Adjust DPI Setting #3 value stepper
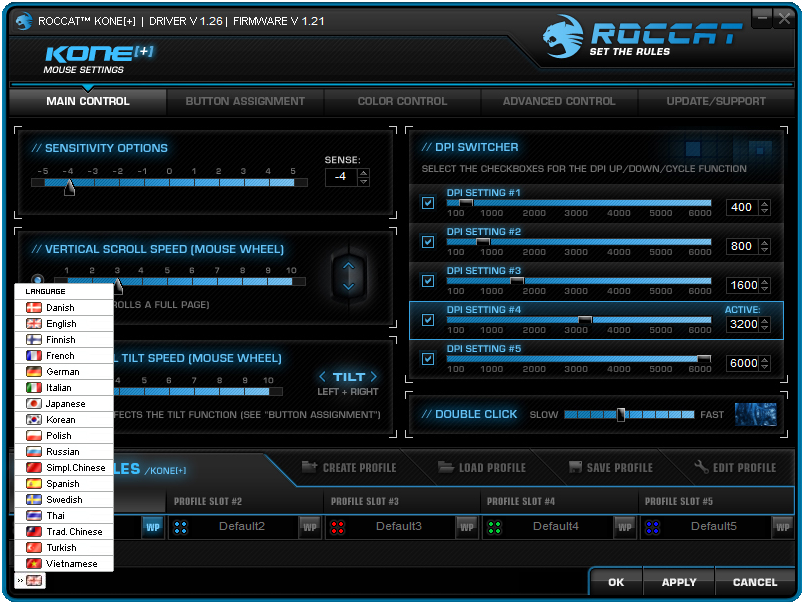The width and height of the screenshot is (803, 605). [x=764, y=285]
